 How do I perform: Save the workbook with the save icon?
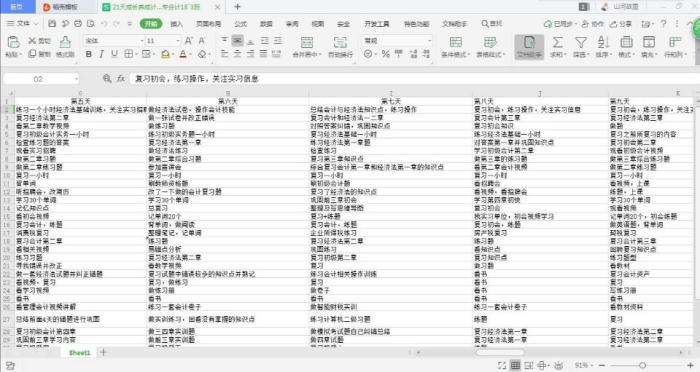[x=52, y=24]
